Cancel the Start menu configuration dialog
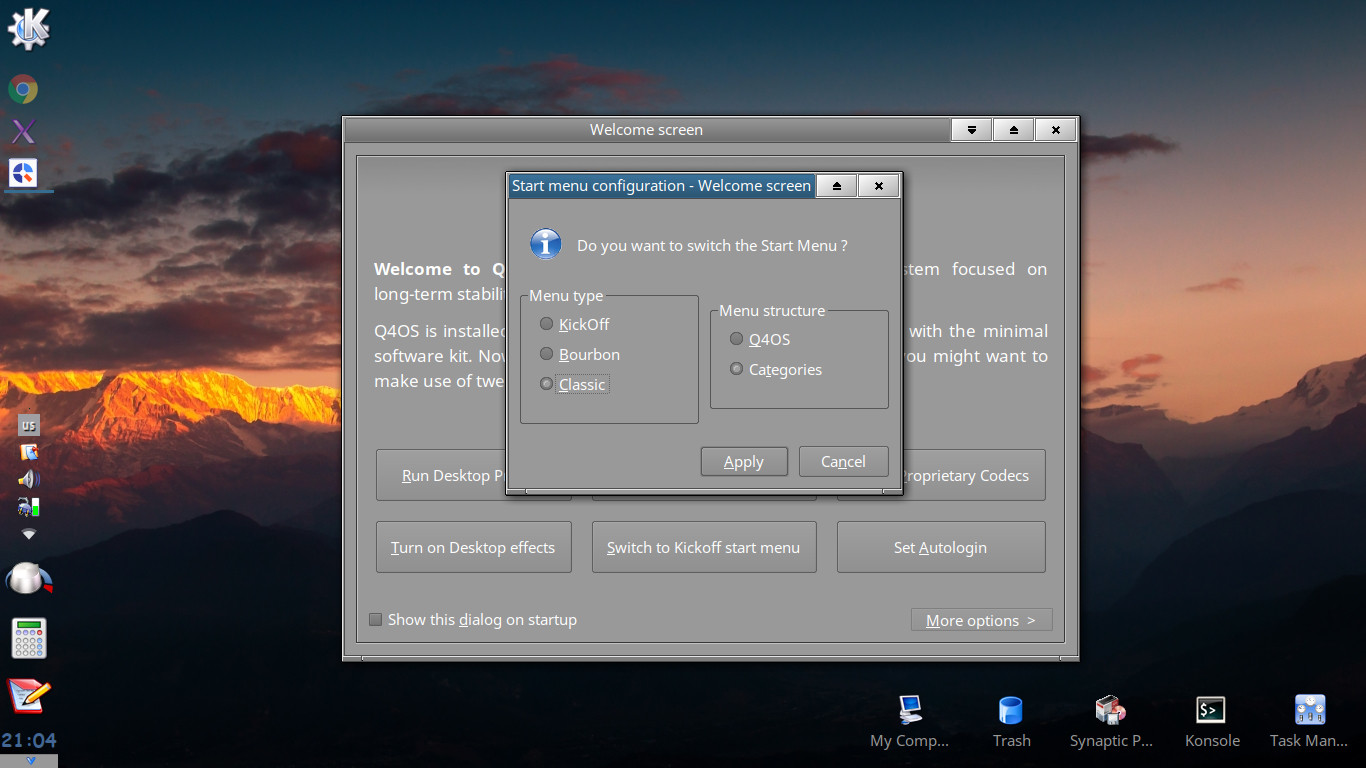Image resolution: width=1366 pixels, height=768 pixels. 843,461
